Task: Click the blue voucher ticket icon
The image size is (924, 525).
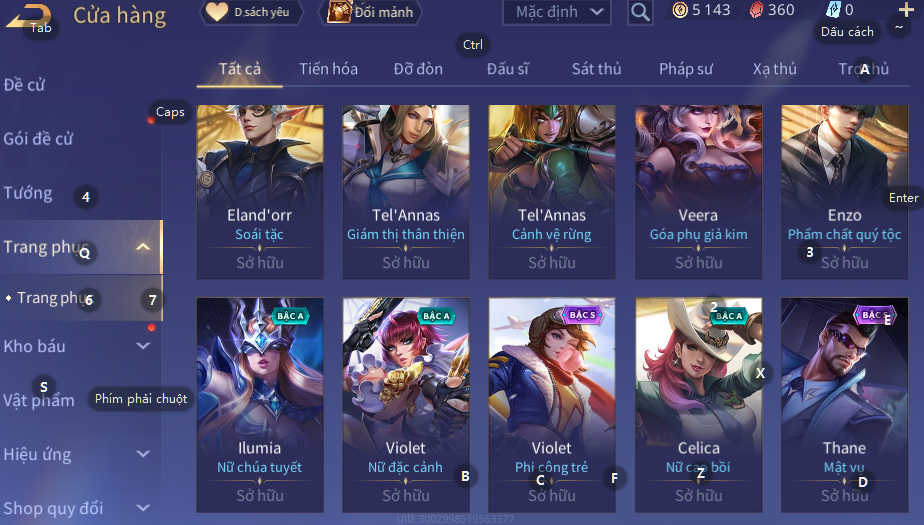Action: pos(833,9)
